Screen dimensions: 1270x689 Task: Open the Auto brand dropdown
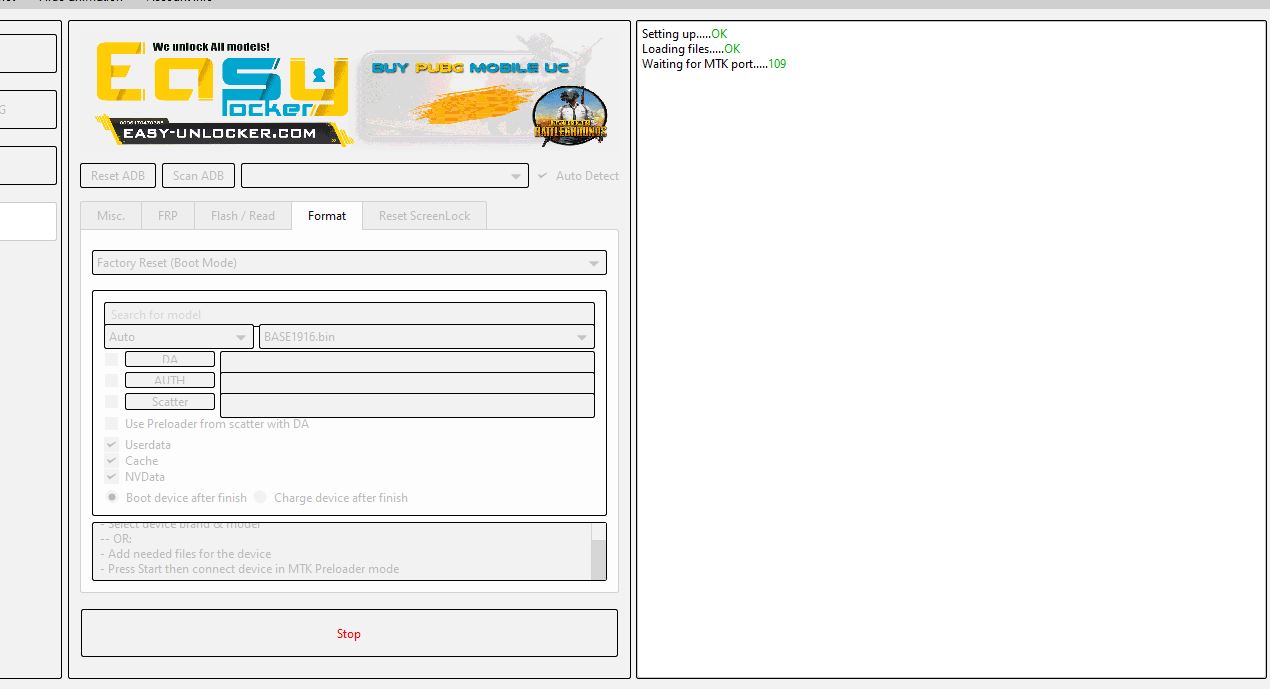(x=179, y=337)
